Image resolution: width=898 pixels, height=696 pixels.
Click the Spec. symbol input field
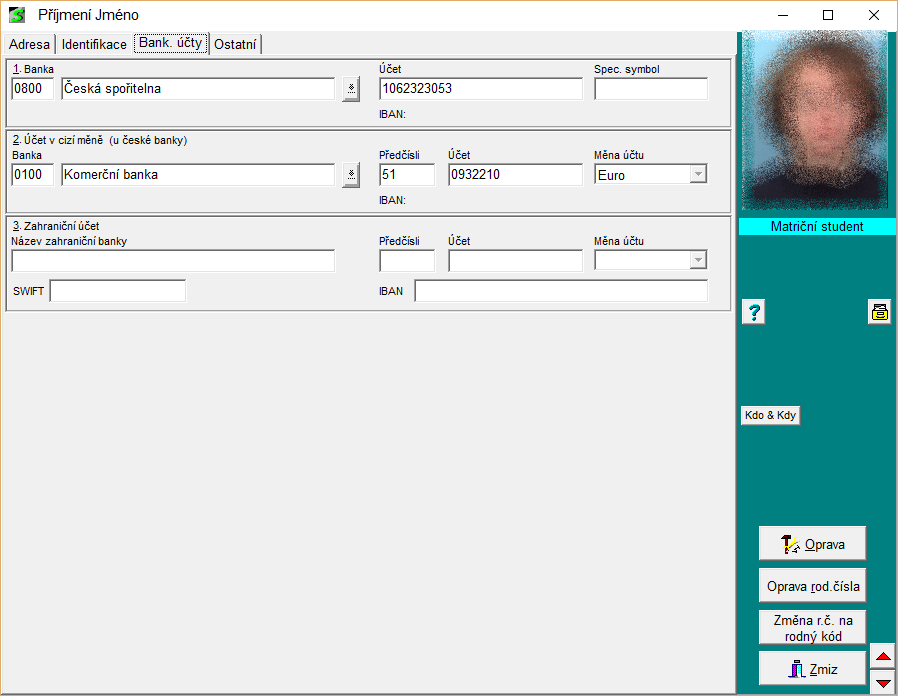point(650,89)
